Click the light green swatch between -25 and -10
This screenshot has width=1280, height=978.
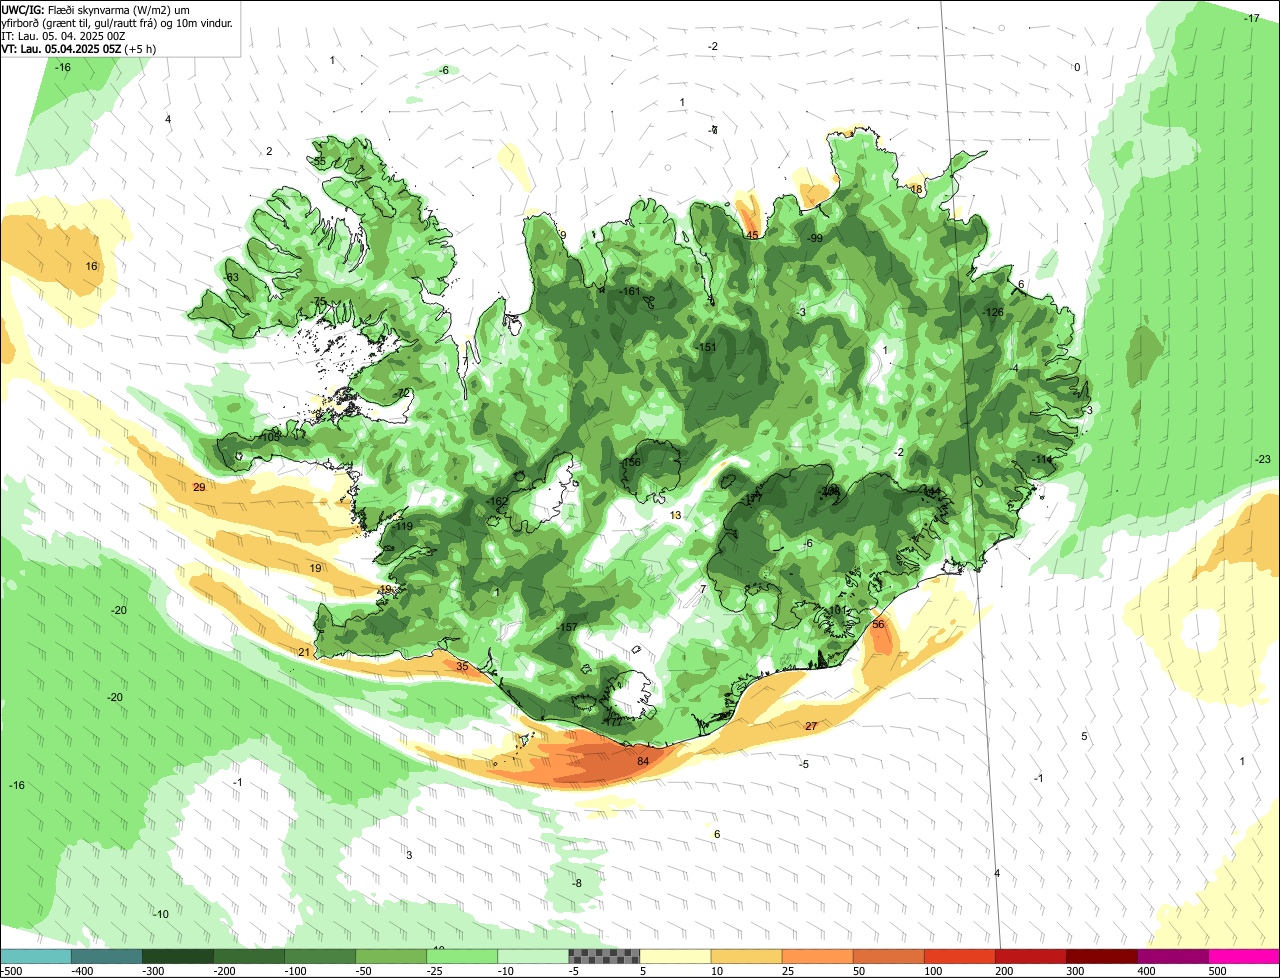click(462, 956)
